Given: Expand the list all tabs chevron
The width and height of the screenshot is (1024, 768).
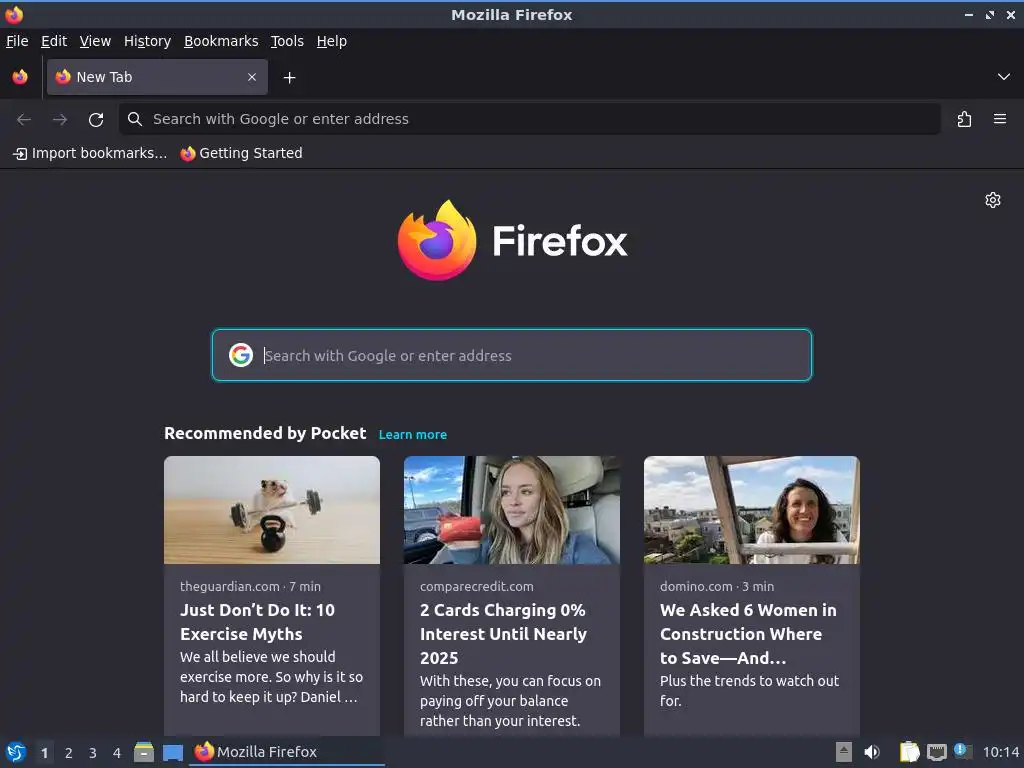Looking at the screenshot, I should (1004, 77).
